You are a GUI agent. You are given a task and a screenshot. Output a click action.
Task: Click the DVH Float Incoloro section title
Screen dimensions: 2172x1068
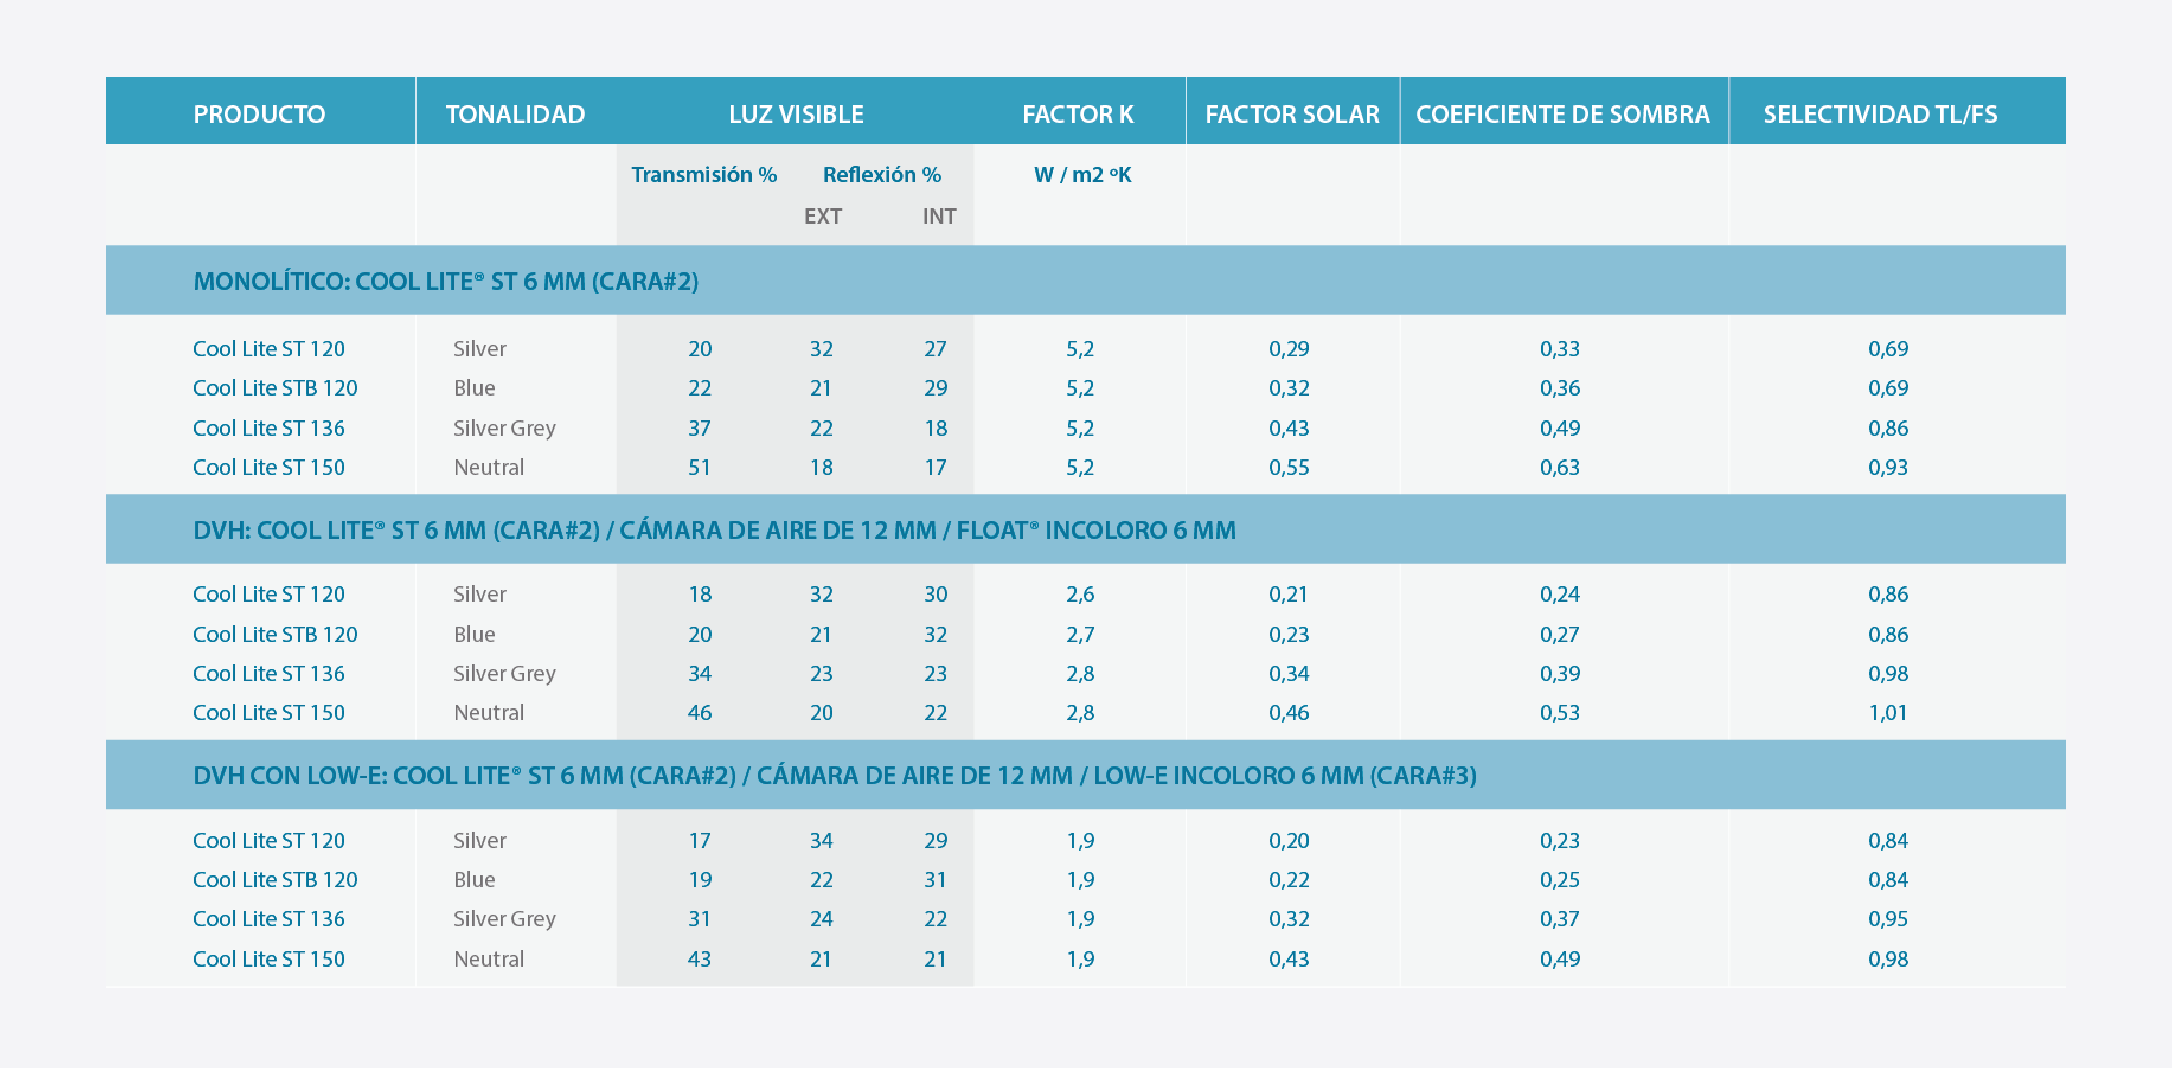pyautogui.click(x=714, y=530)
